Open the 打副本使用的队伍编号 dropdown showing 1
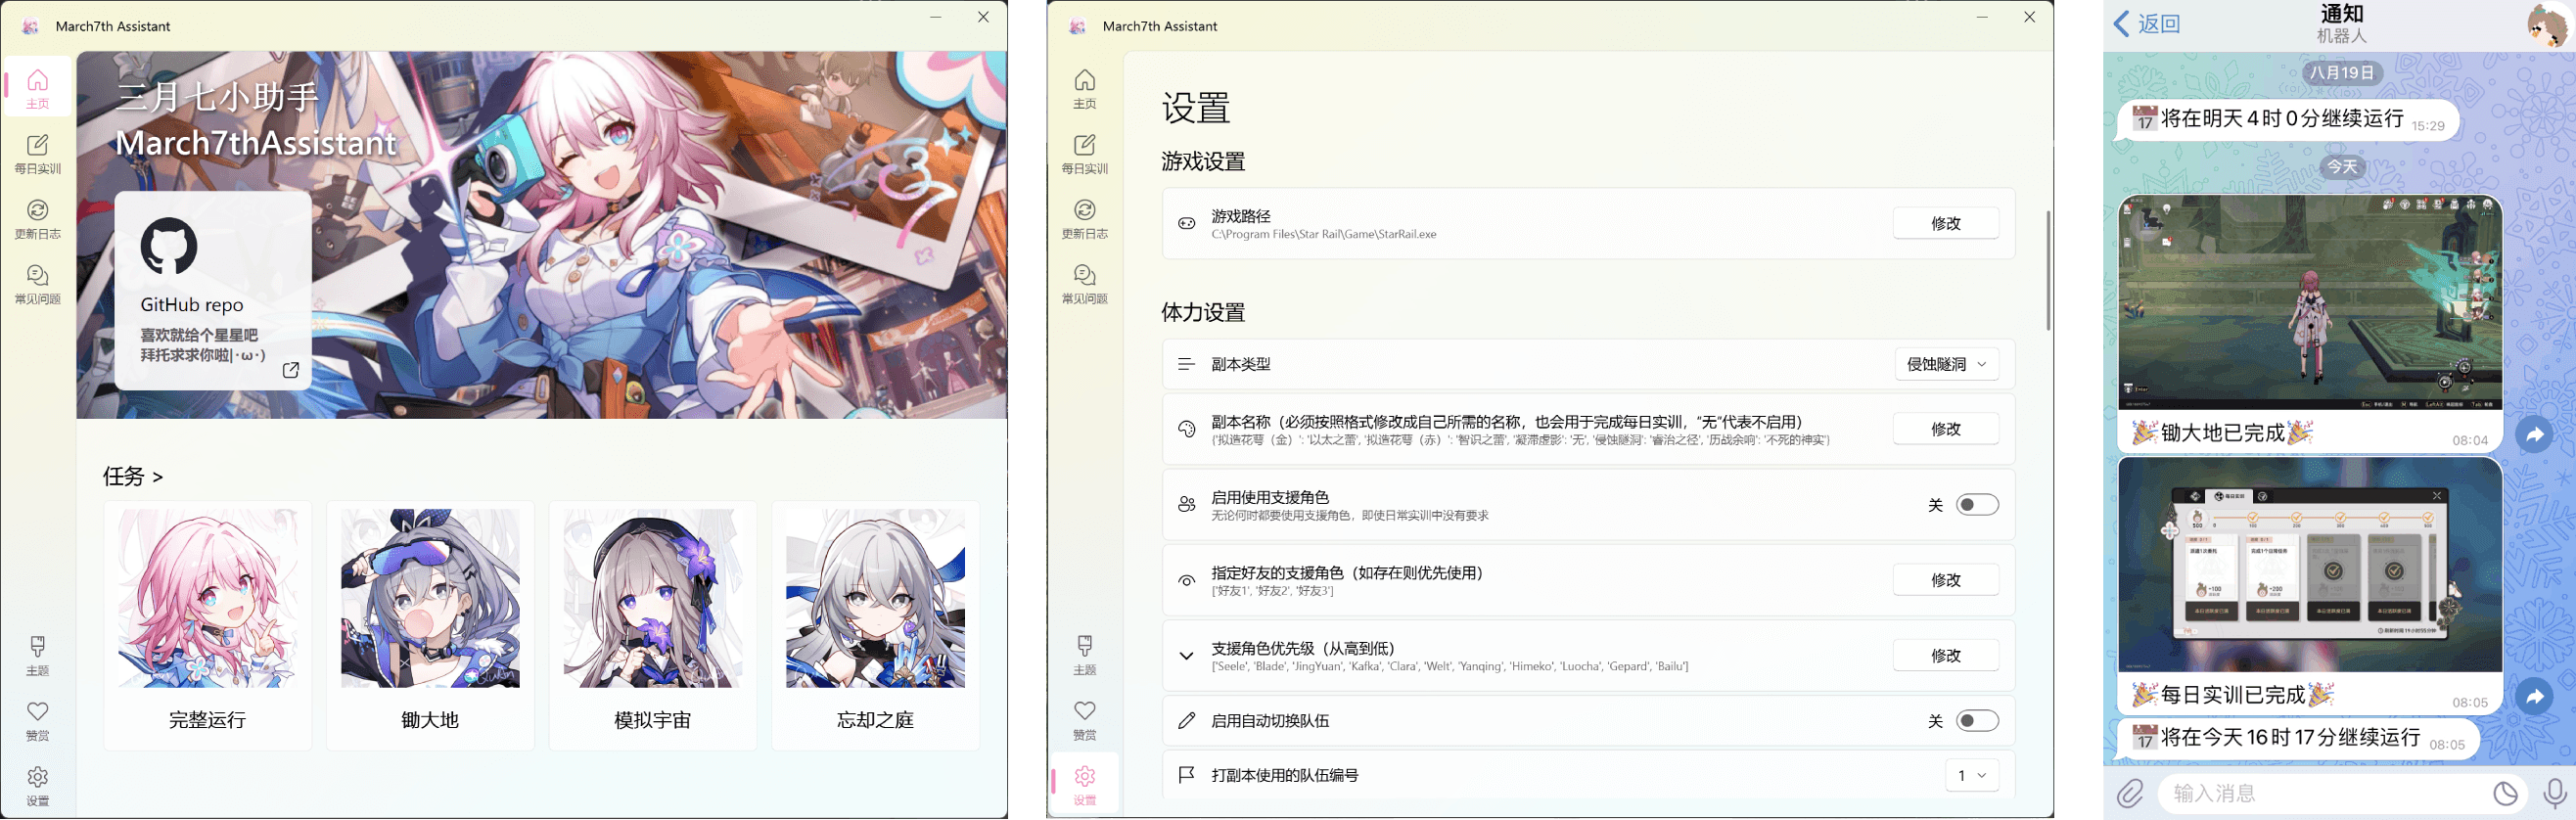 point(1971,775)
